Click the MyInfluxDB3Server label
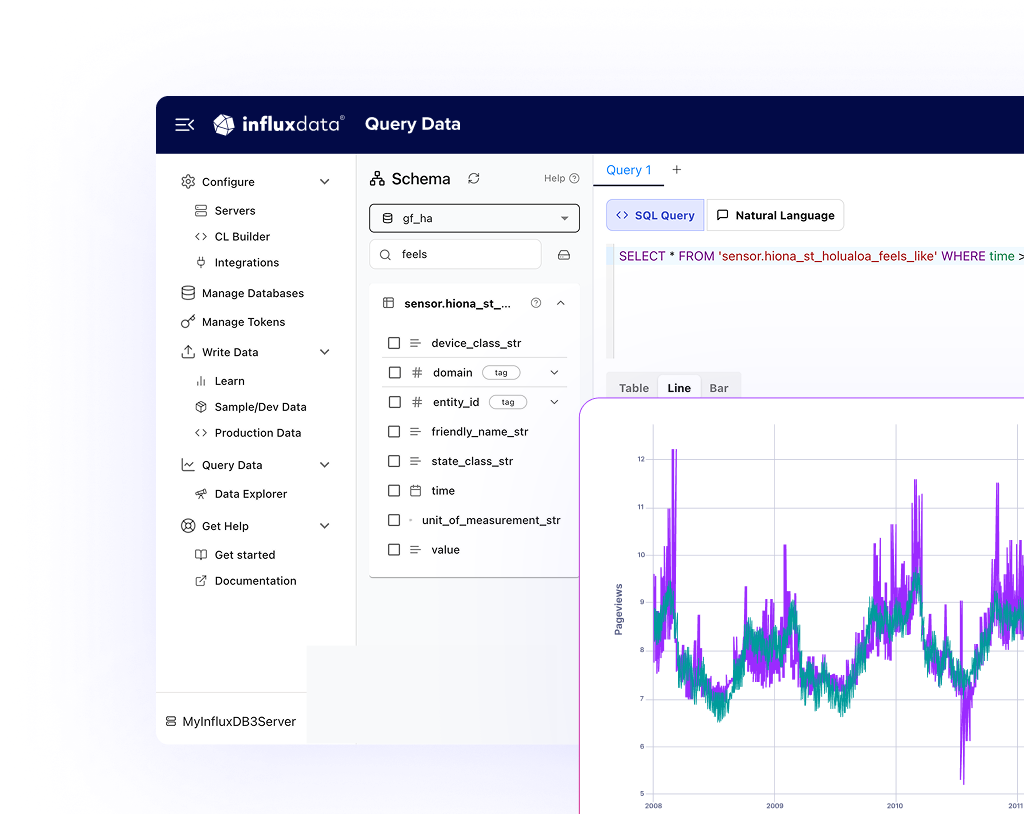The image size is (1024, 814). point(239,721)
